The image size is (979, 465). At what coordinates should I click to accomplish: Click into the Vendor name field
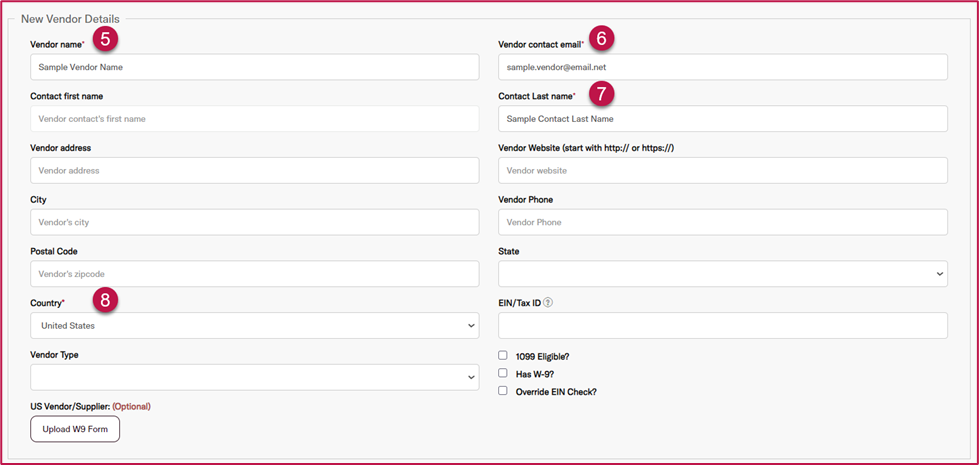(254, 67)
